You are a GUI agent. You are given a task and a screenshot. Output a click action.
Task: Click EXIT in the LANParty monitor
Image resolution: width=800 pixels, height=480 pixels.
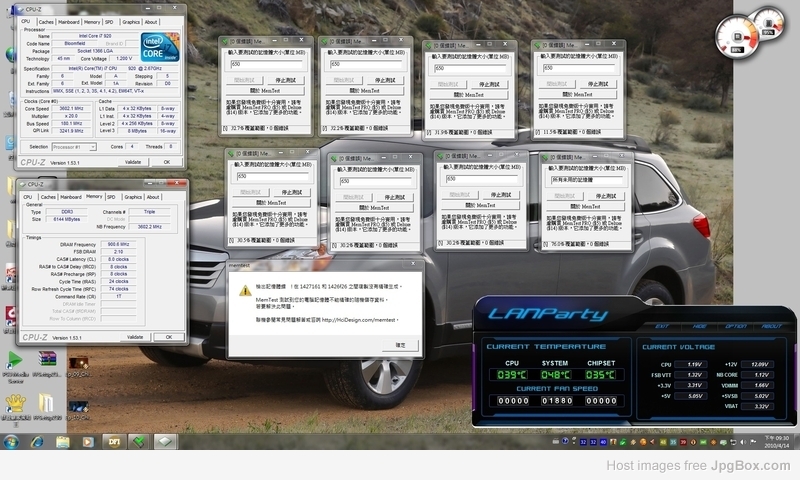pyautogui.click(x=662, y=326)
